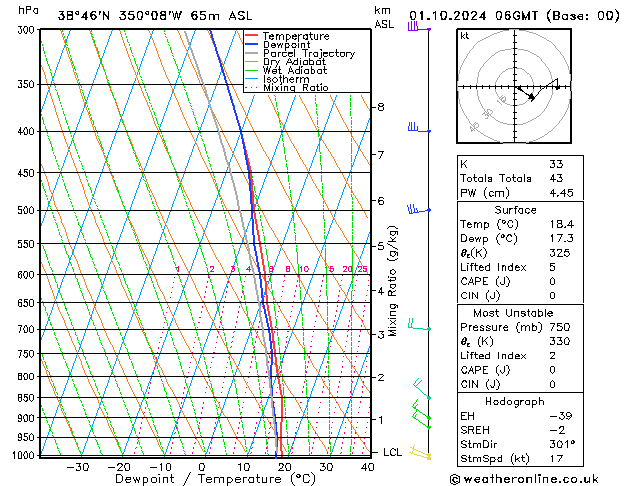Click the green Wet Adiabat legend line
Viewport: 629px width, 486px height.
[252, 71]
